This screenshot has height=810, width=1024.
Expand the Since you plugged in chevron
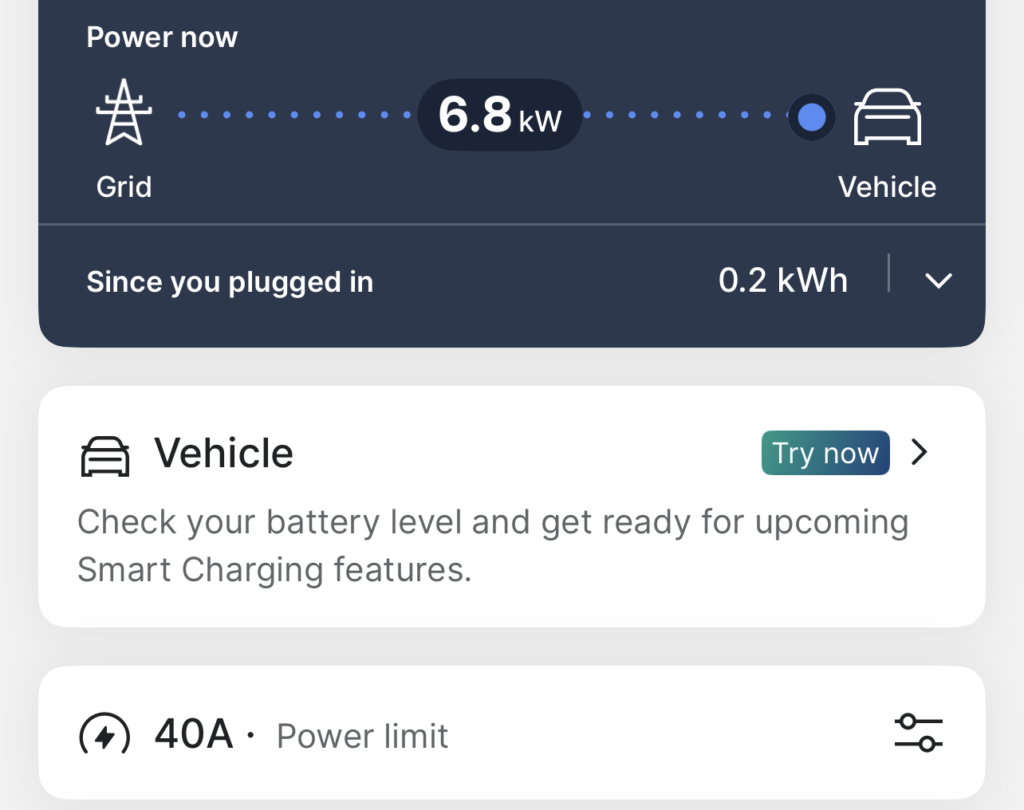coord(938,282)
